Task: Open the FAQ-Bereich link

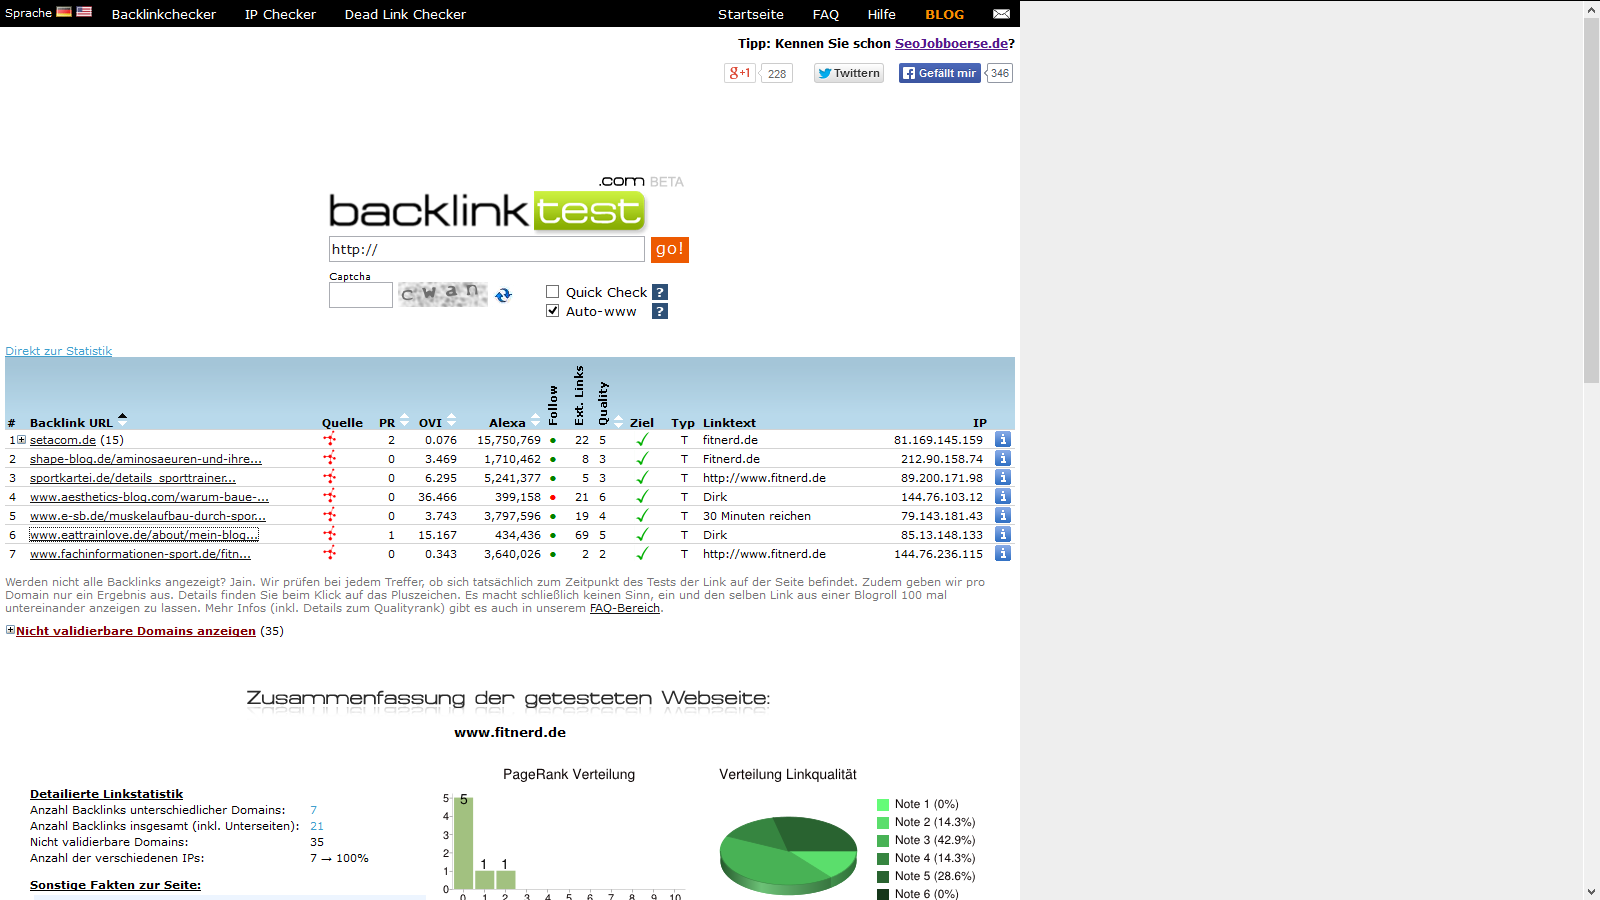Action: pos(625,608)
